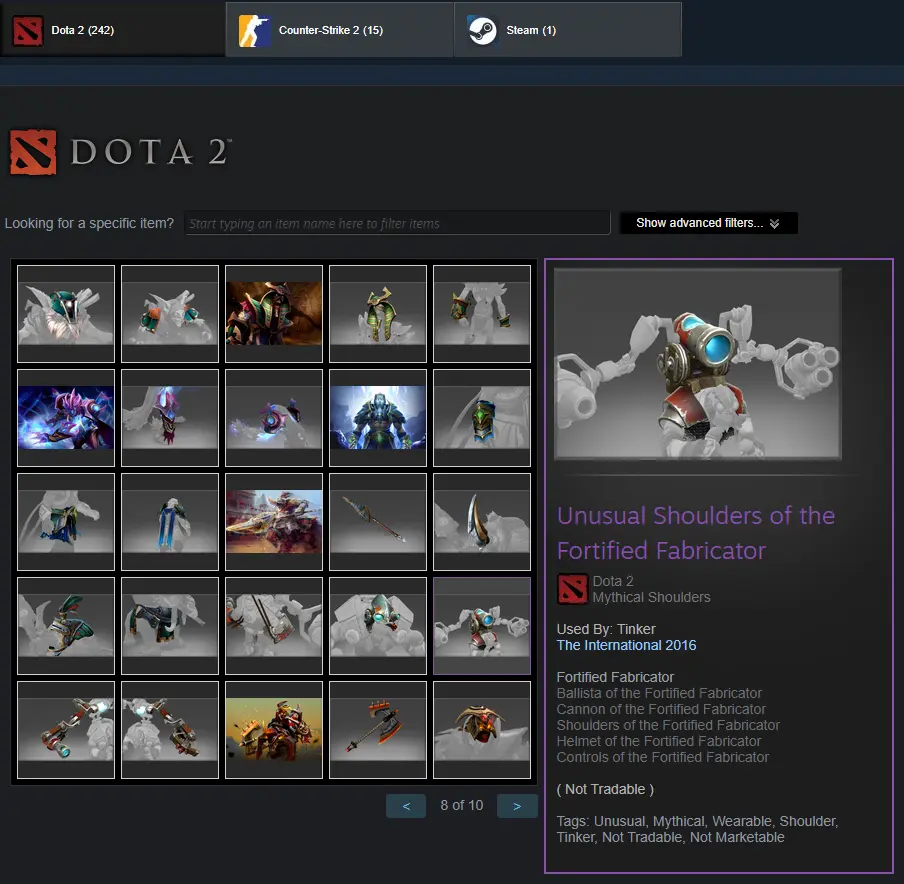Click 'Helmet of the Fortified Fabricator' entry

click(658, 741)
